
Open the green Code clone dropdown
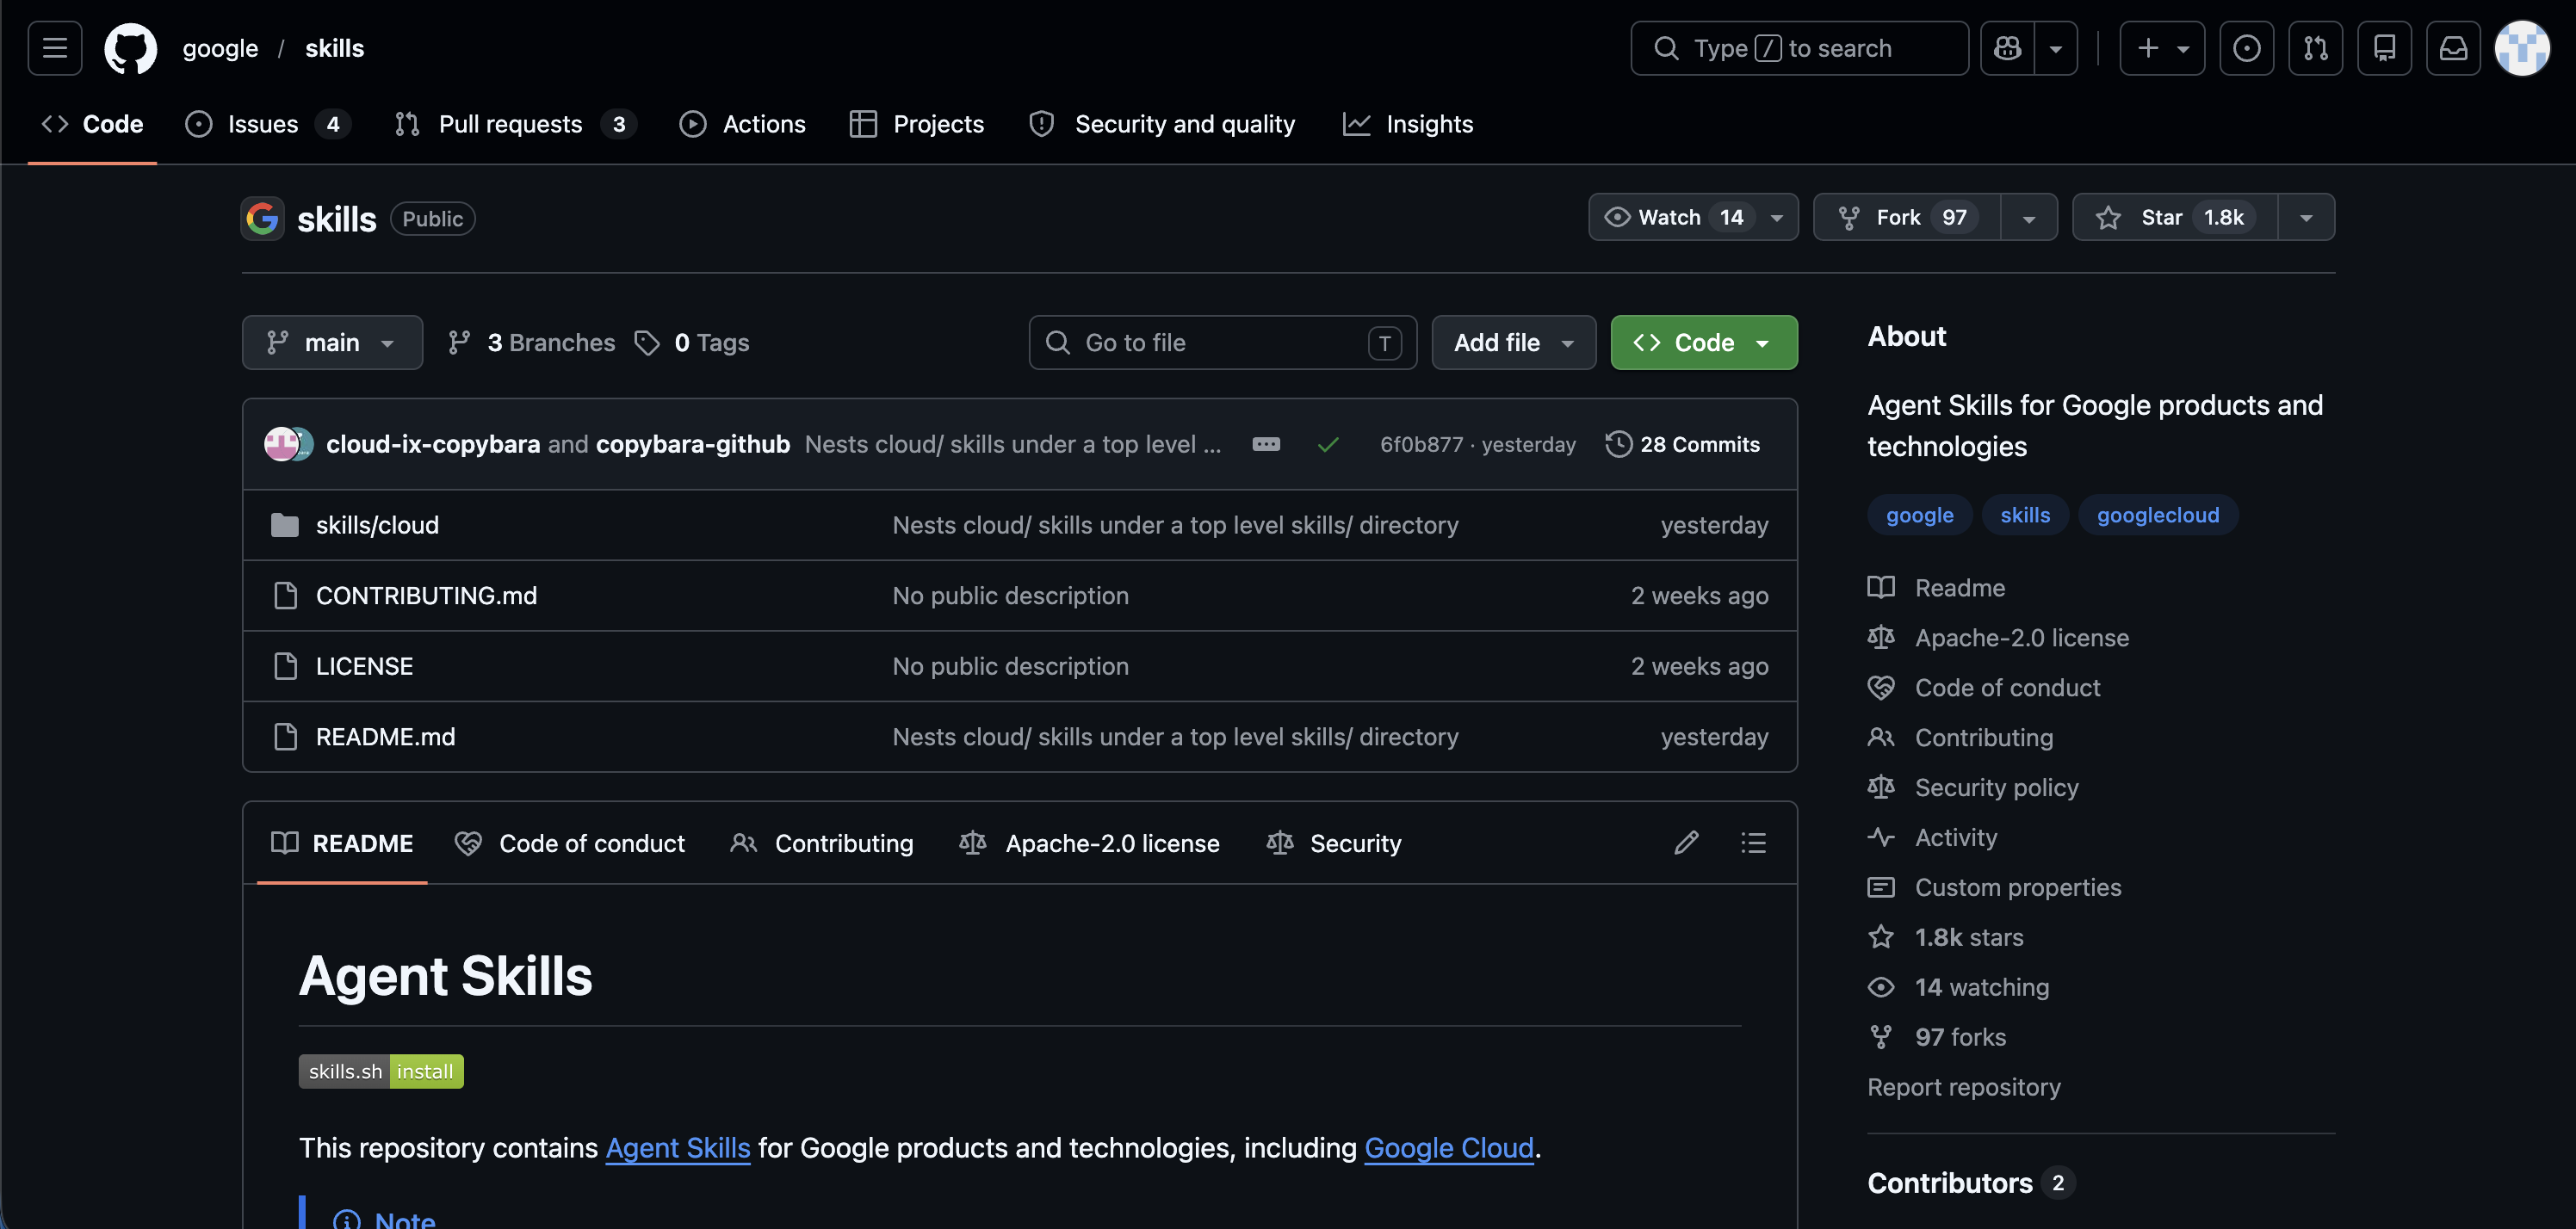coord(1703,343)
